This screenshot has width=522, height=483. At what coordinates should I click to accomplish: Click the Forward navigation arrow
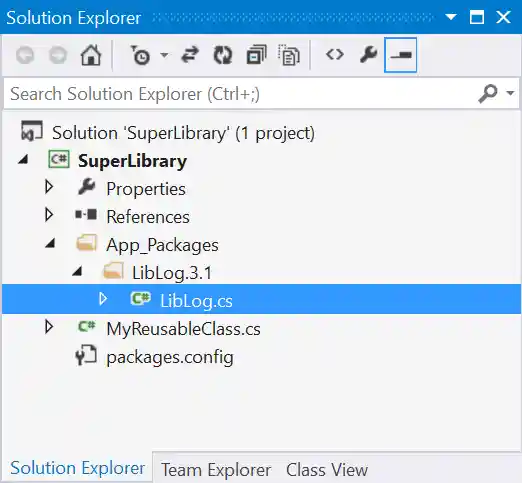tap(58, 55)
